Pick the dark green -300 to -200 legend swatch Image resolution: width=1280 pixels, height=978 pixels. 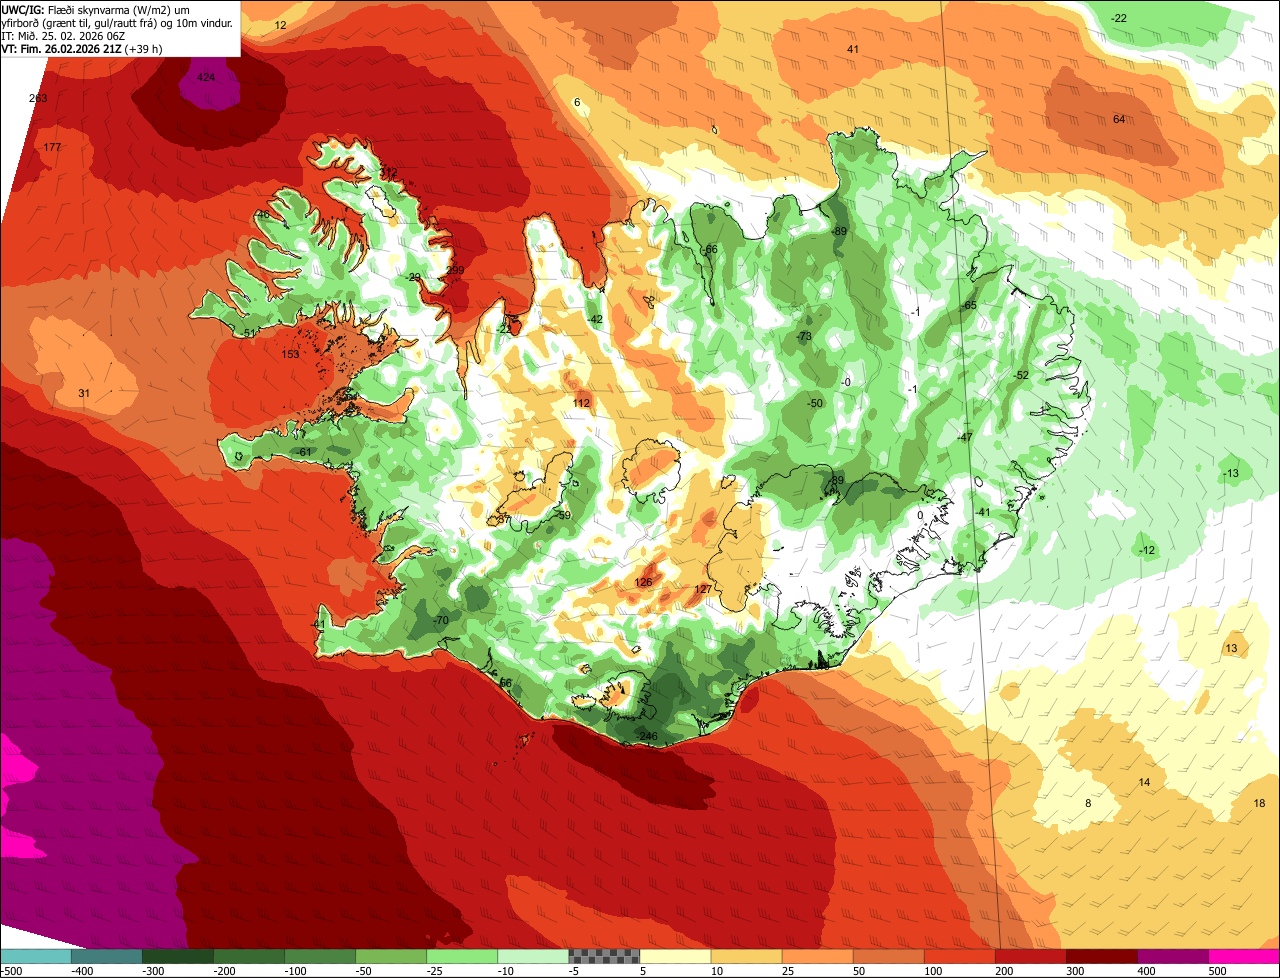coord(177,956)
